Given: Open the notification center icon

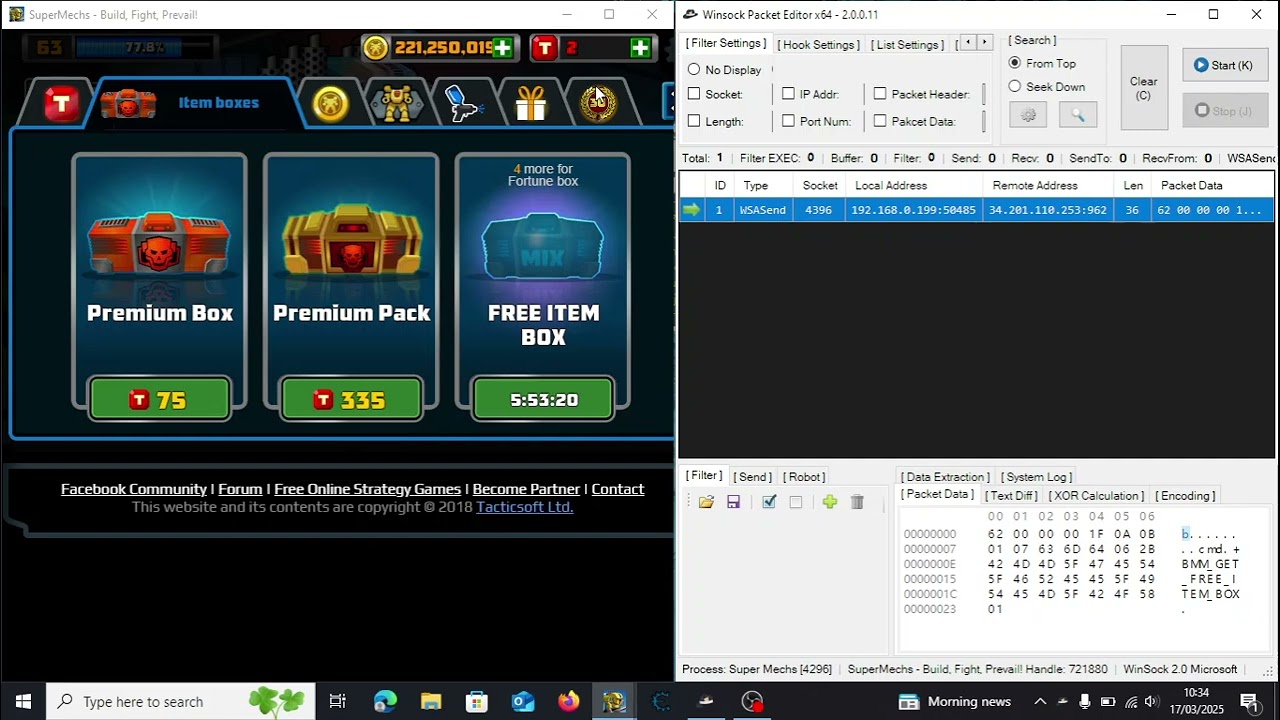Looking at the screenshot, I should click(x=1249, y=701).
